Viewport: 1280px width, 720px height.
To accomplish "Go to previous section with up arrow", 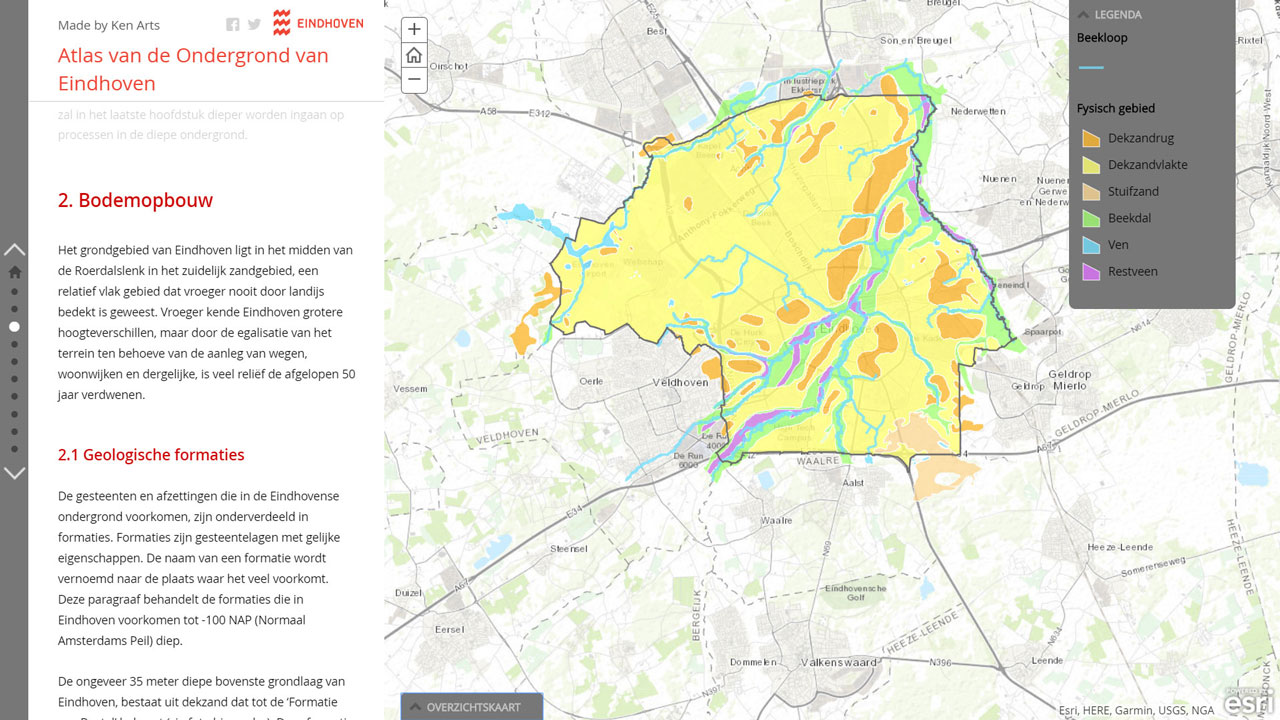I will [x=14, y=249].
